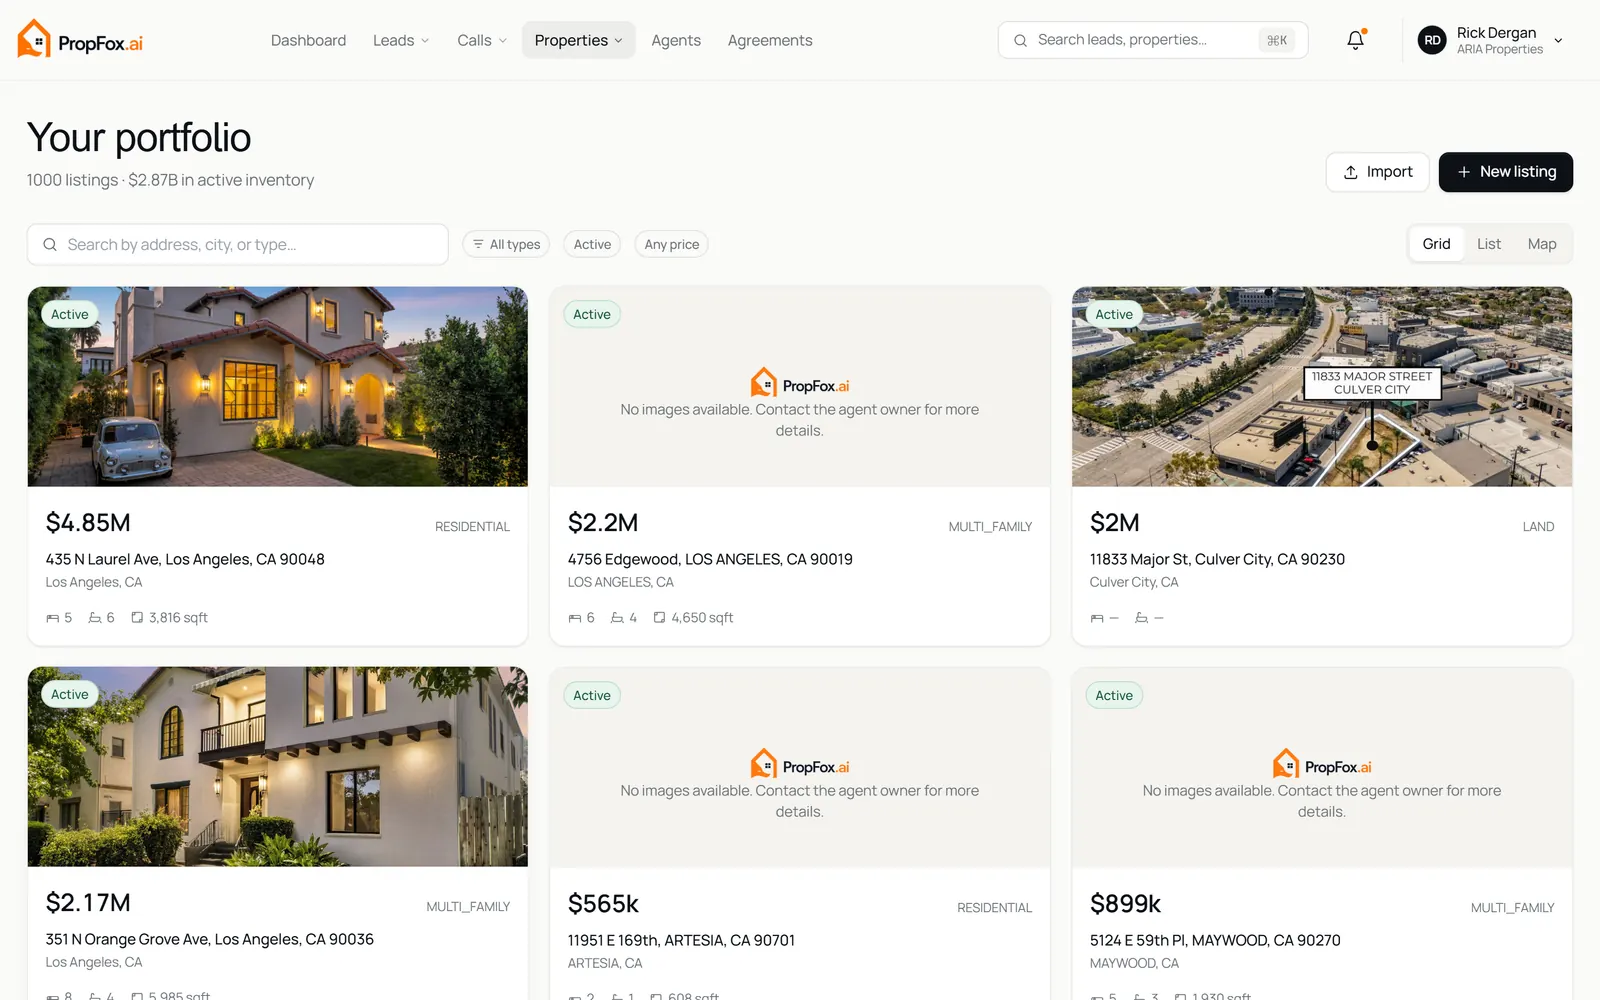Viewport: 1600px width, 1000px height.
Task: Open address 435 N Laurel Ave, Los Angeles
Action: coord(185,559)
